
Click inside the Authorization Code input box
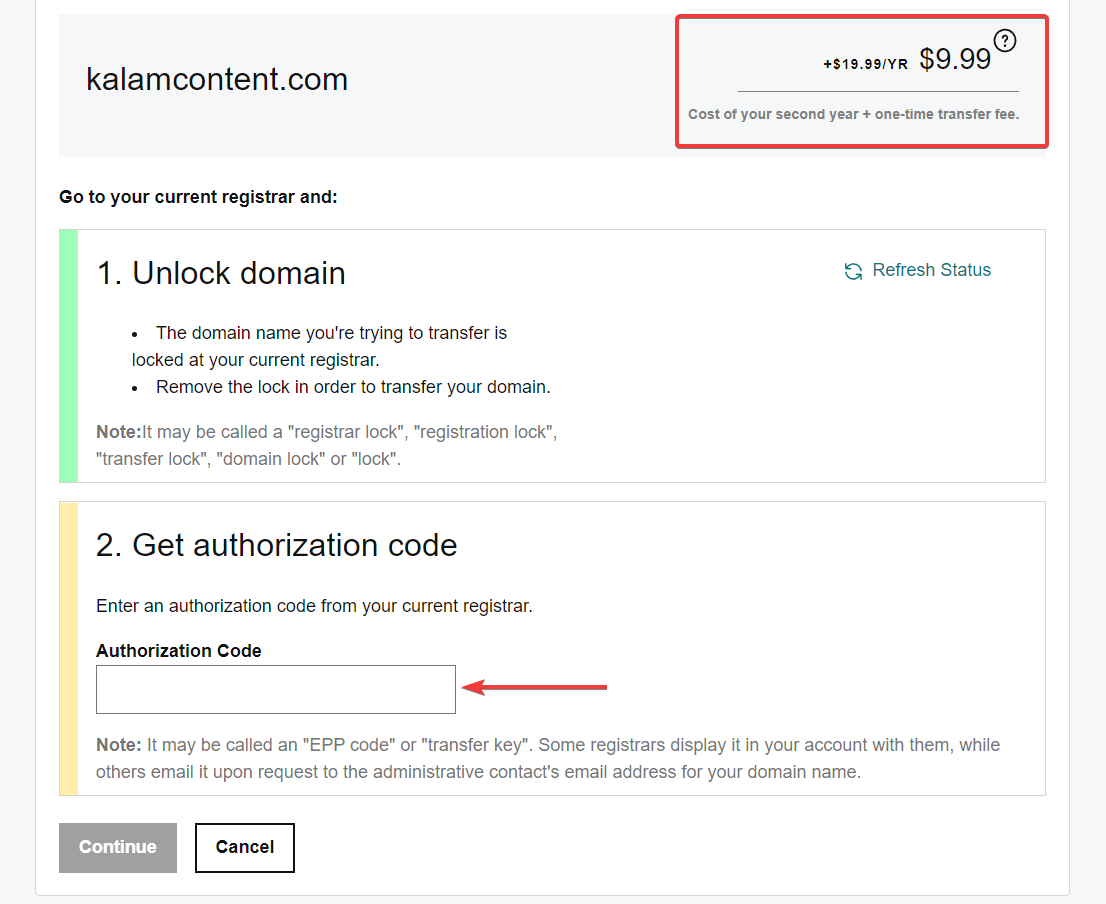[275, 689]
